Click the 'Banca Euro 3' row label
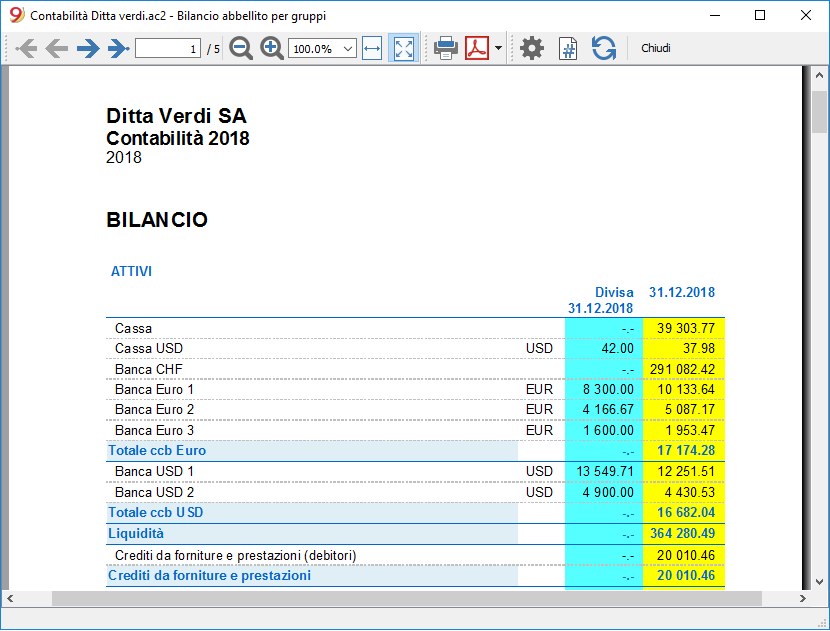Screen dimensions: 830x631 coord(155,430)
